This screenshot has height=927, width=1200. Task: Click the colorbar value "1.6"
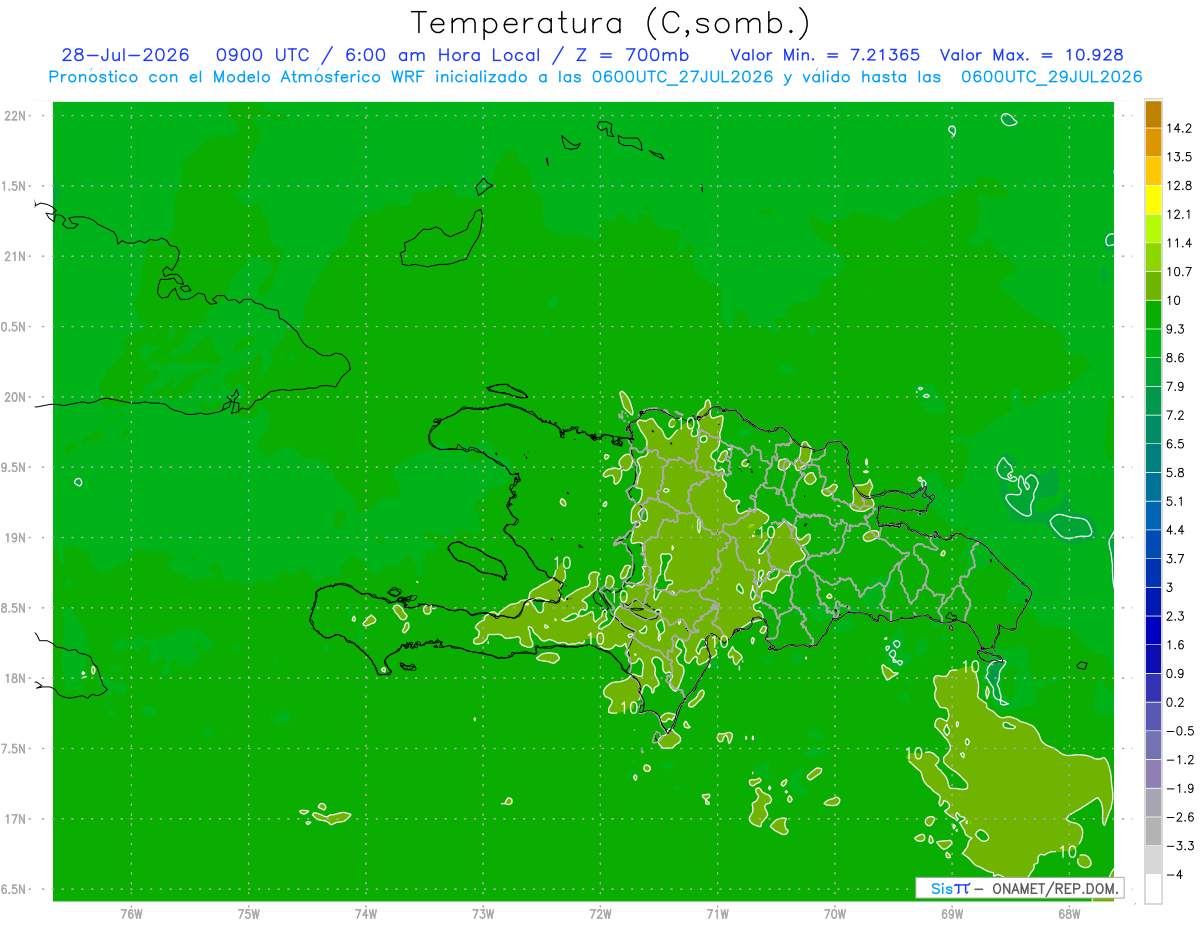point(1178,645)
